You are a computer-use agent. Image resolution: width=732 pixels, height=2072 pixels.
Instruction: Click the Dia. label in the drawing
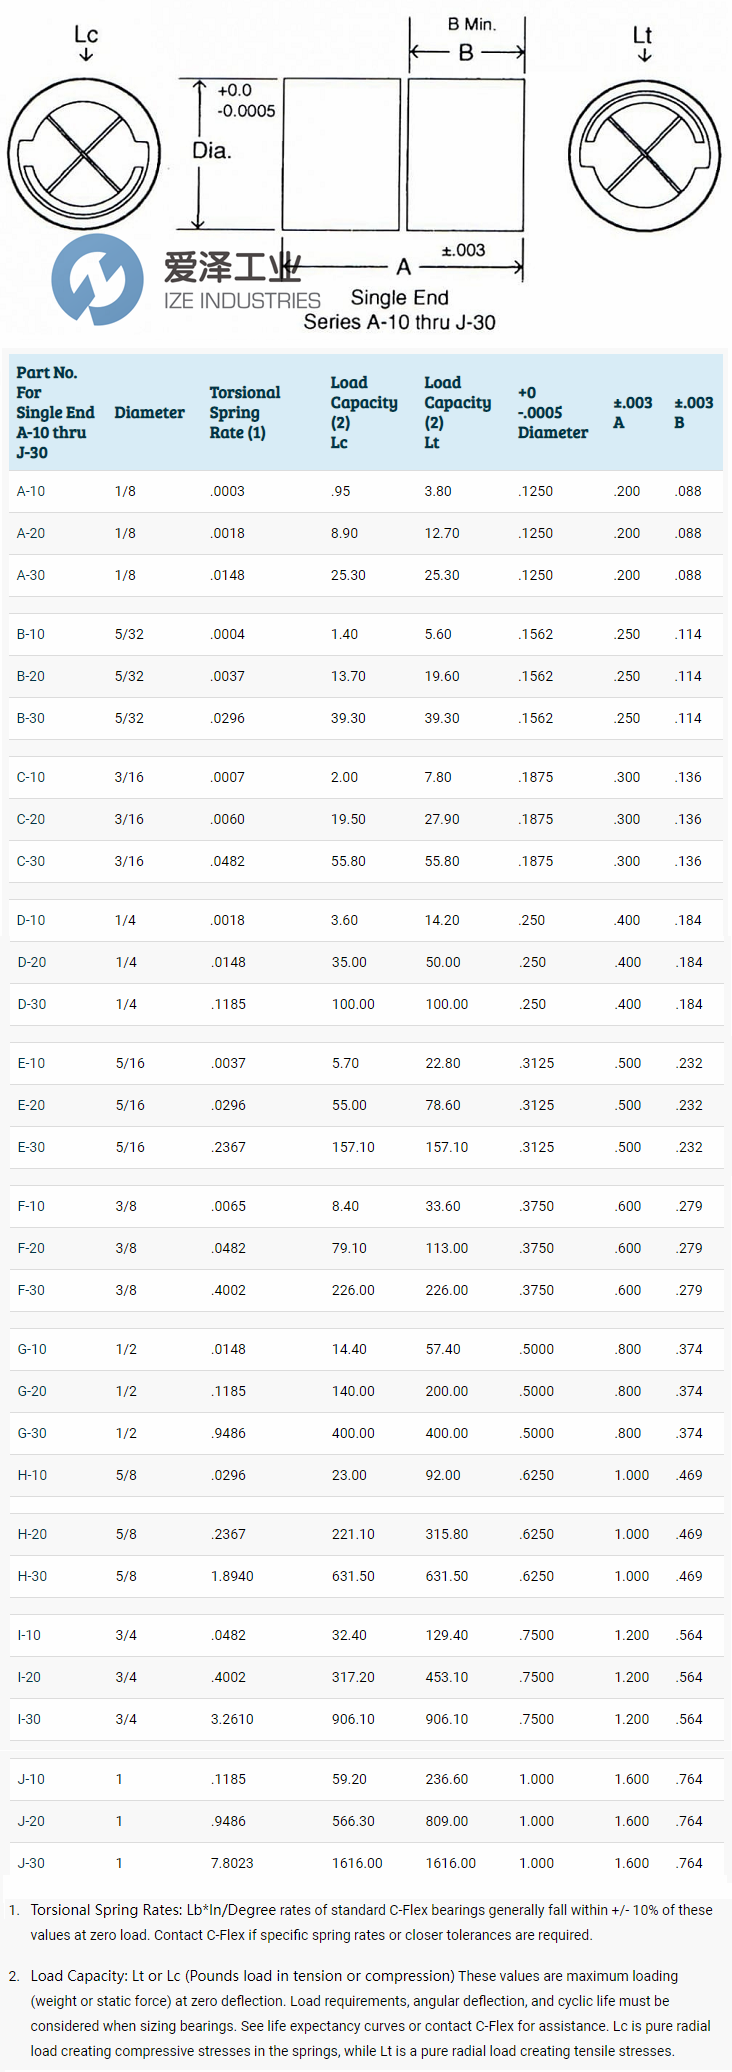[x=212, y=151]
